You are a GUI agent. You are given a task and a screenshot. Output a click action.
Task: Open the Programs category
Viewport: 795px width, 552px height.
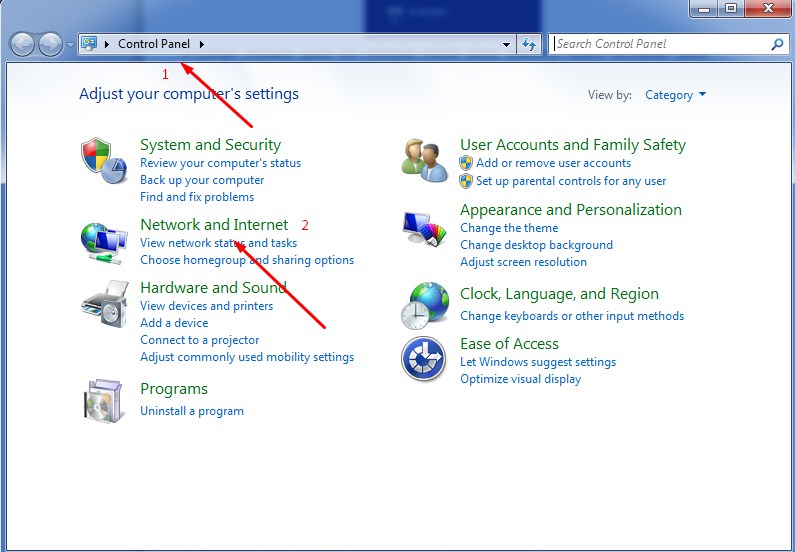[x=174, y=389]
